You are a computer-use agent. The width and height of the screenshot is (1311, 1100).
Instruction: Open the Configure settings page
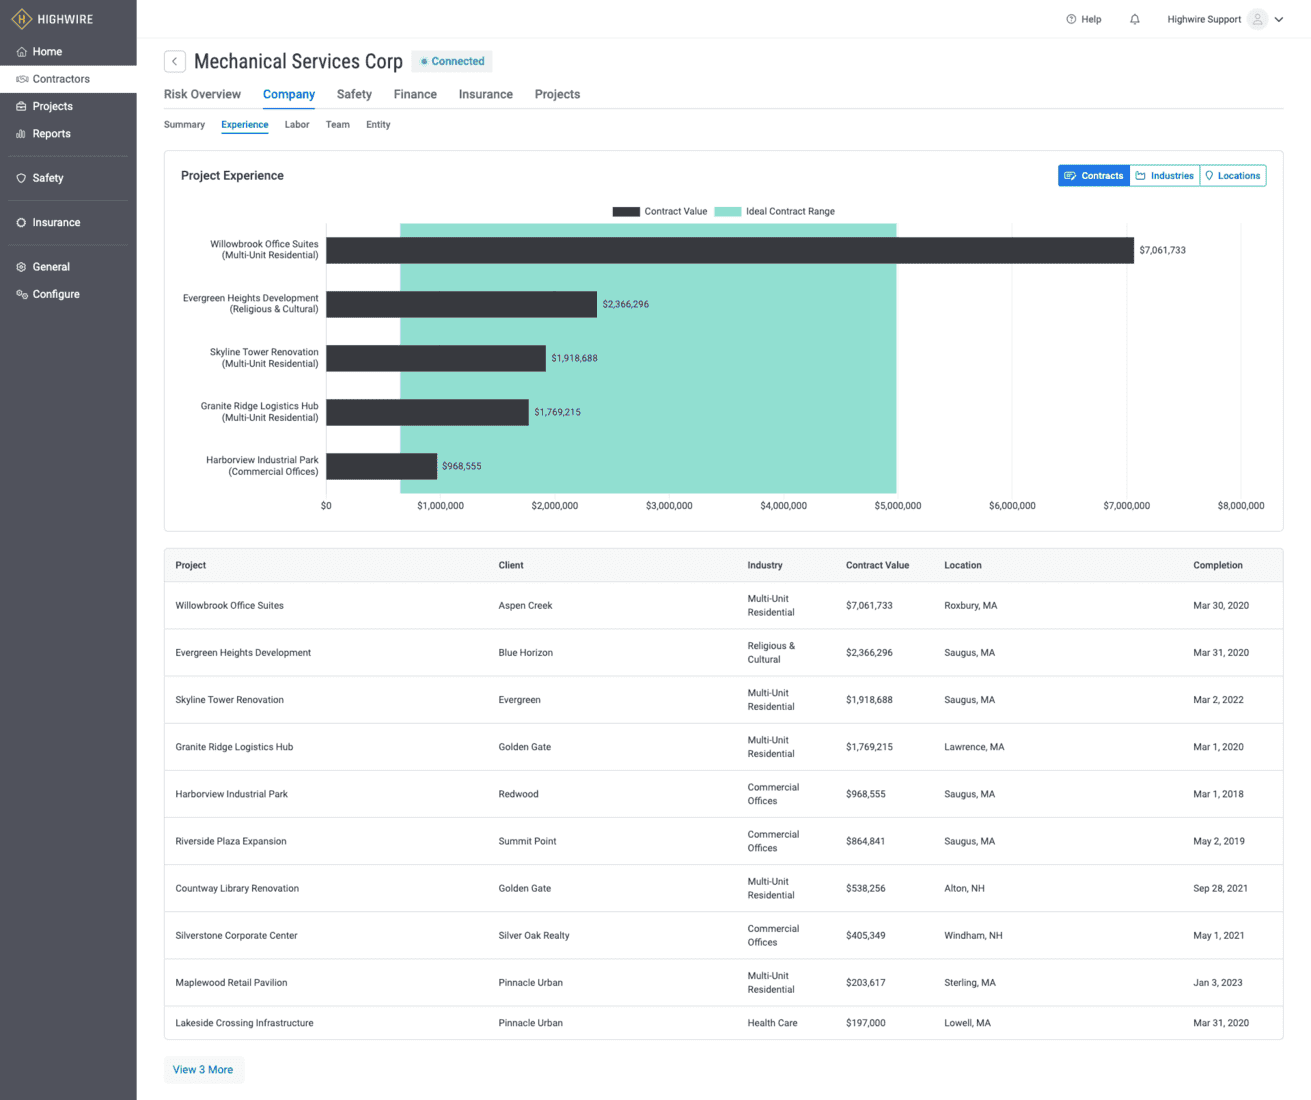pos(56,295)
